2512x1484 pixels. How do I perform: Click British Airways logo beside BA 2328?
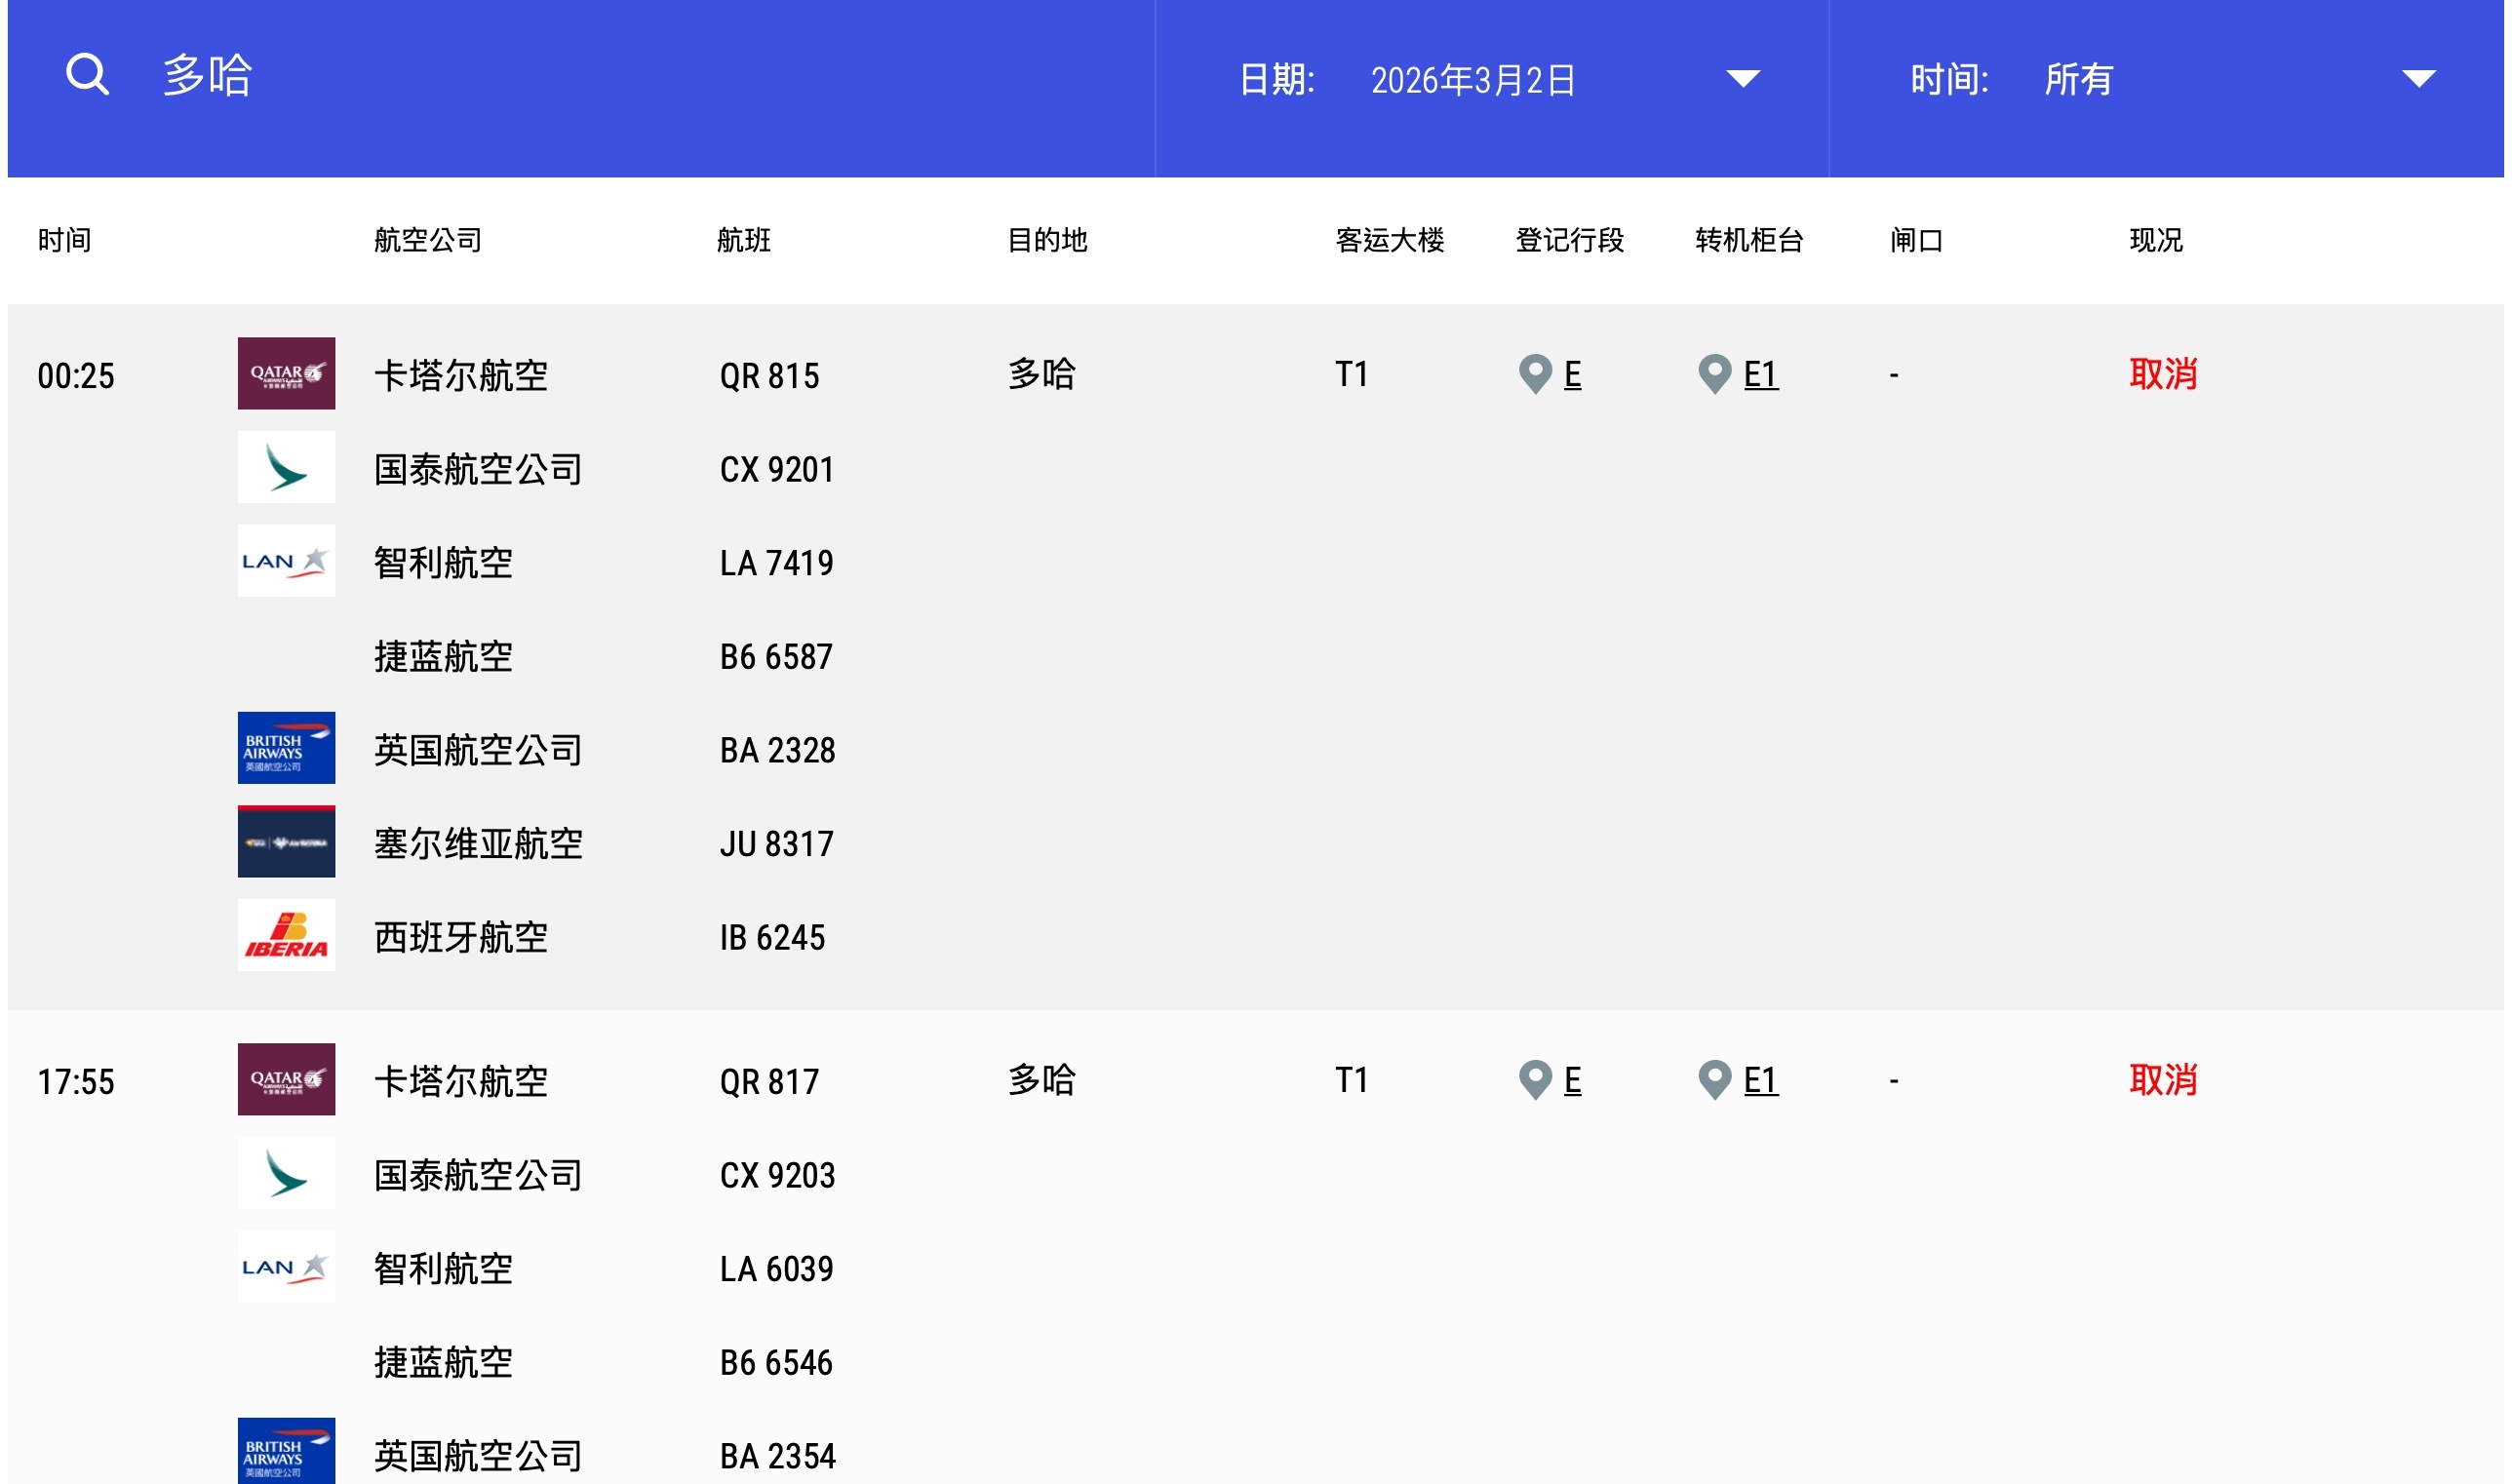[x=286, y=748]
